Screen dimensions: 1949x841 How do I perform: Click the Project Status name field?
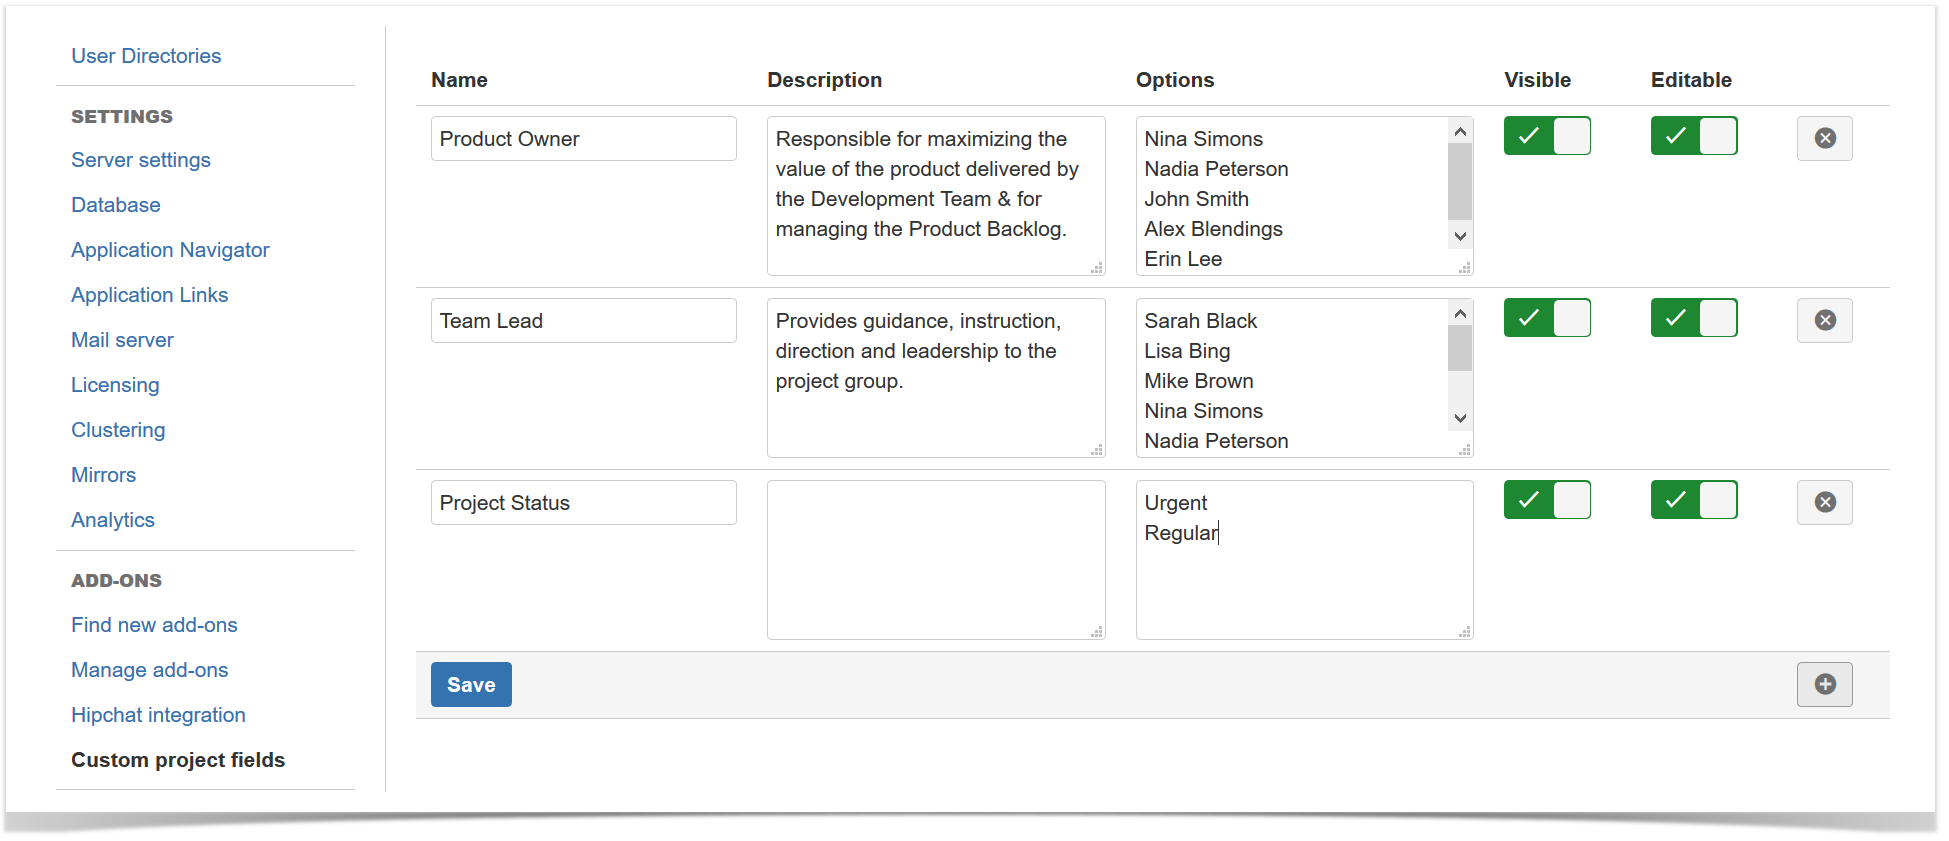click(x=584, y=502)
